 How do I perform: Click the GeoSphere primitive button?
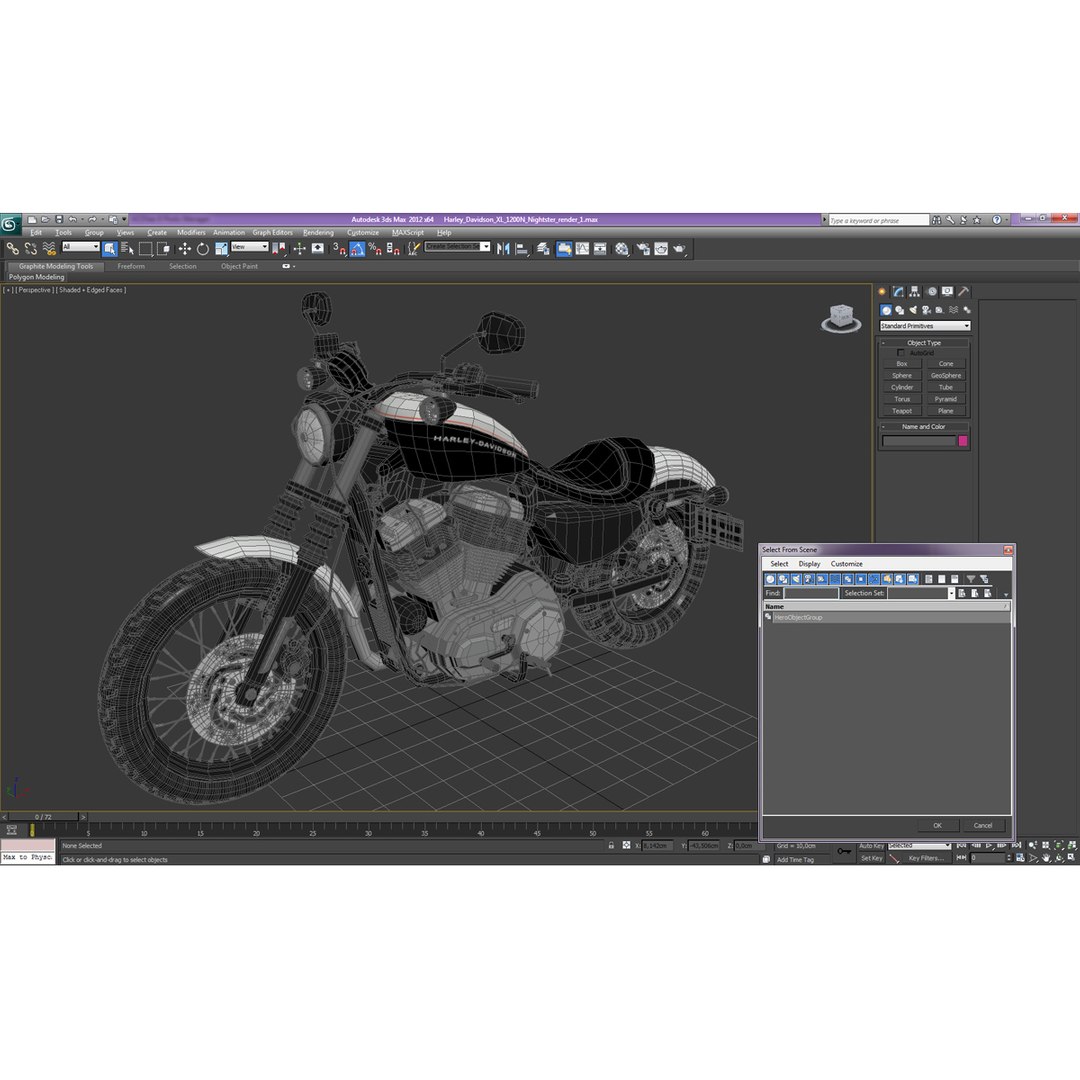(946, 375)
